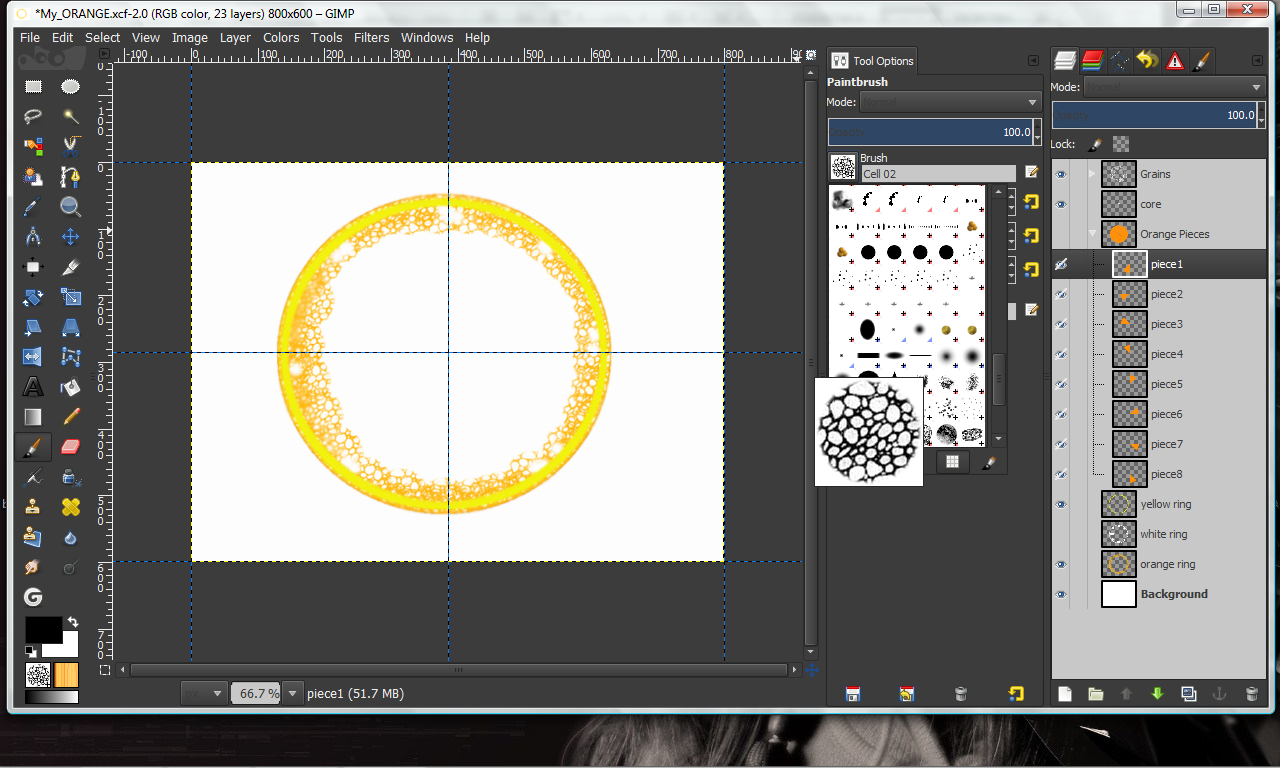Select the Heal tool
Viewport: 1280px width, 768px height.
click(x=70, y=507)
